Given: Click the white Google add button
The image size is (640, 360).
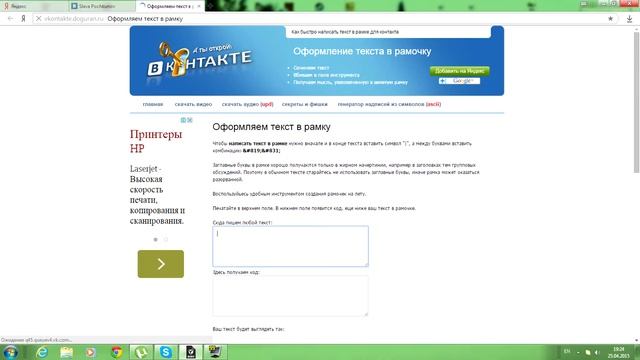Looking at the screenshot, I should [459, 81].
